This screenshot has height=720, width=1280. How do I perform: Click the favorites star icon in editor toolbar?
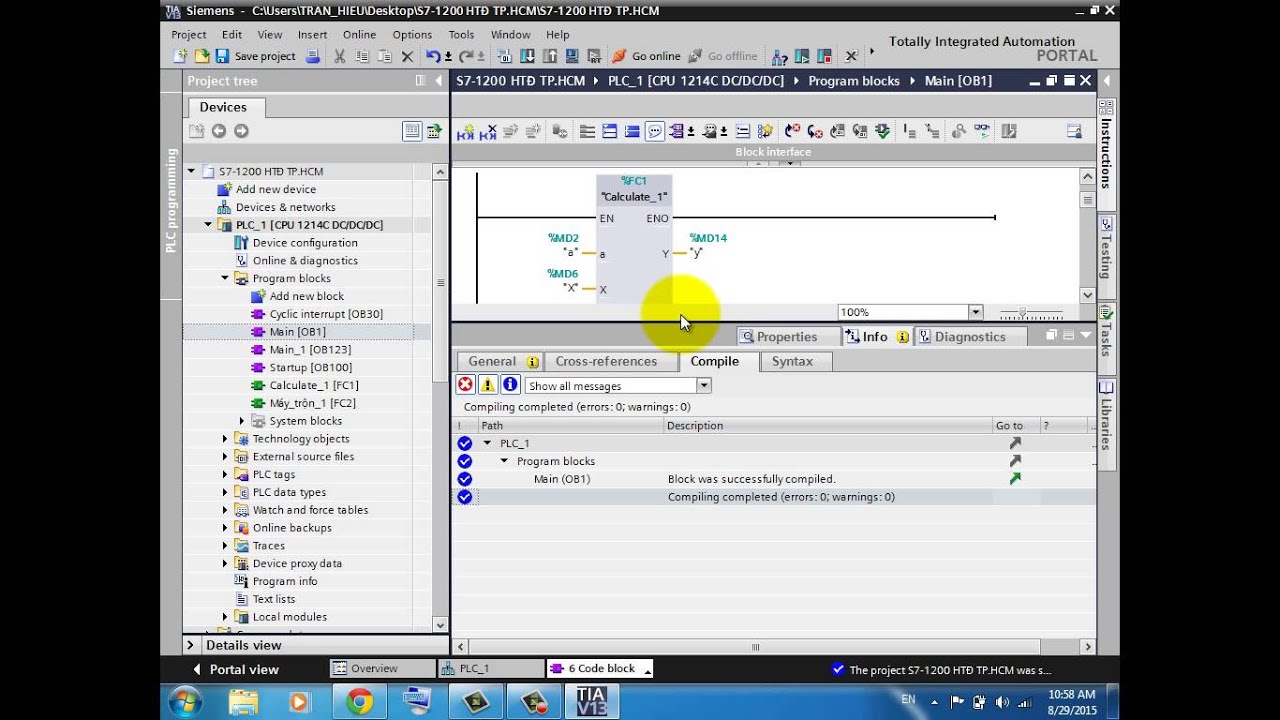(x=766, y=131)
